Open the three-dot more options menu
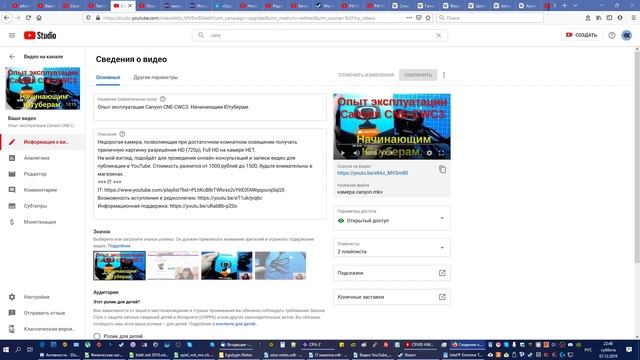640x360 pixels. [x=444, y=75]
